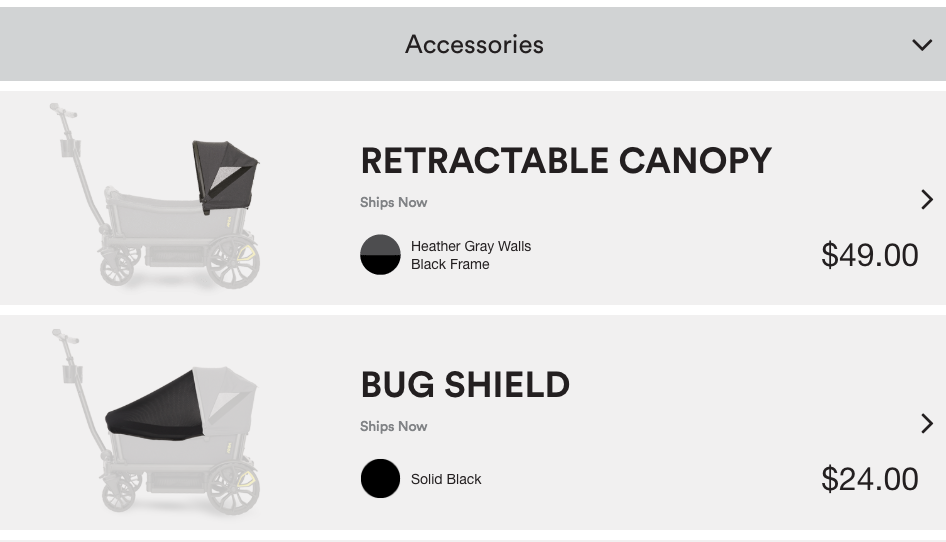
Task: Click Ships Now under Retractable Canopy
Action: tap(393, 202)
